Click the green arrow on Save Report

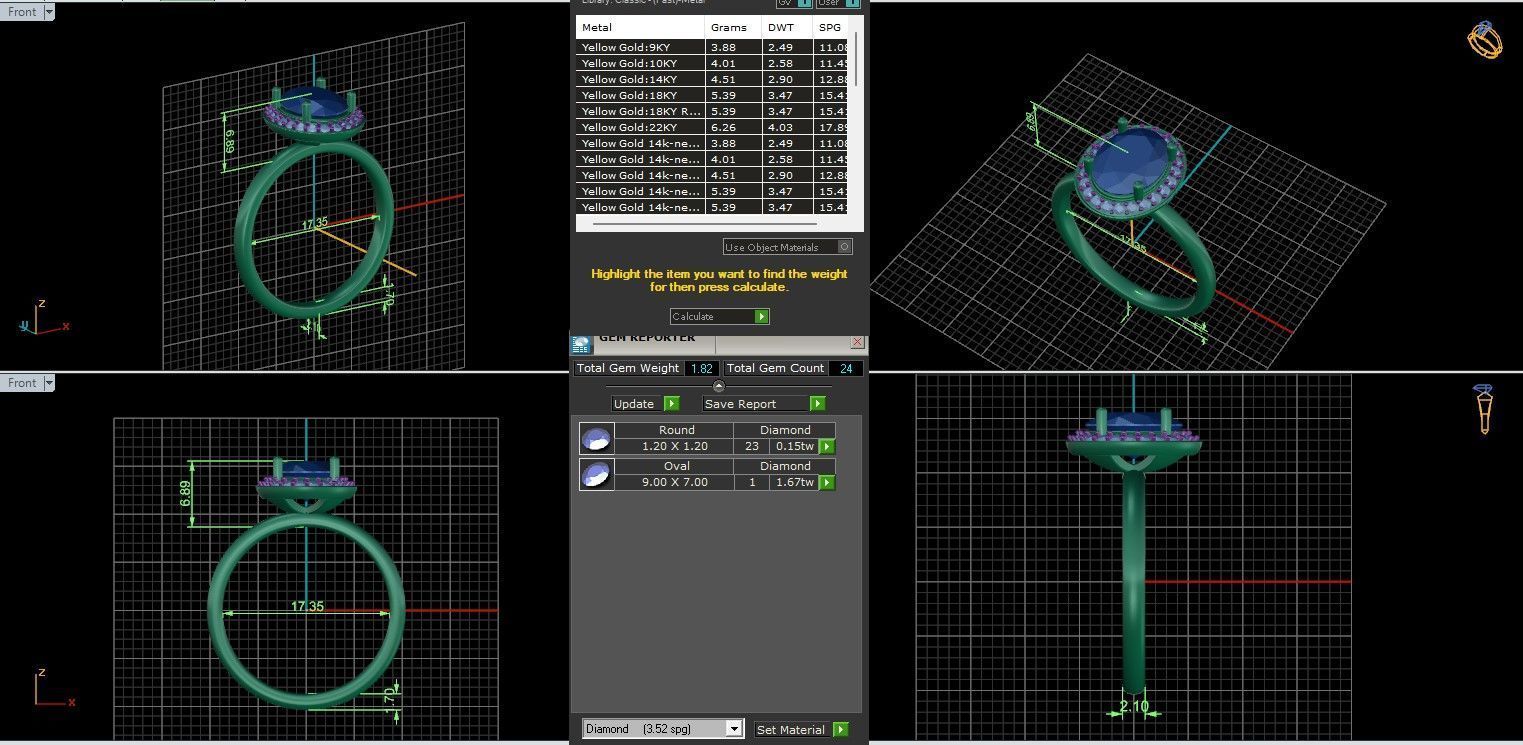pos(818,403)
